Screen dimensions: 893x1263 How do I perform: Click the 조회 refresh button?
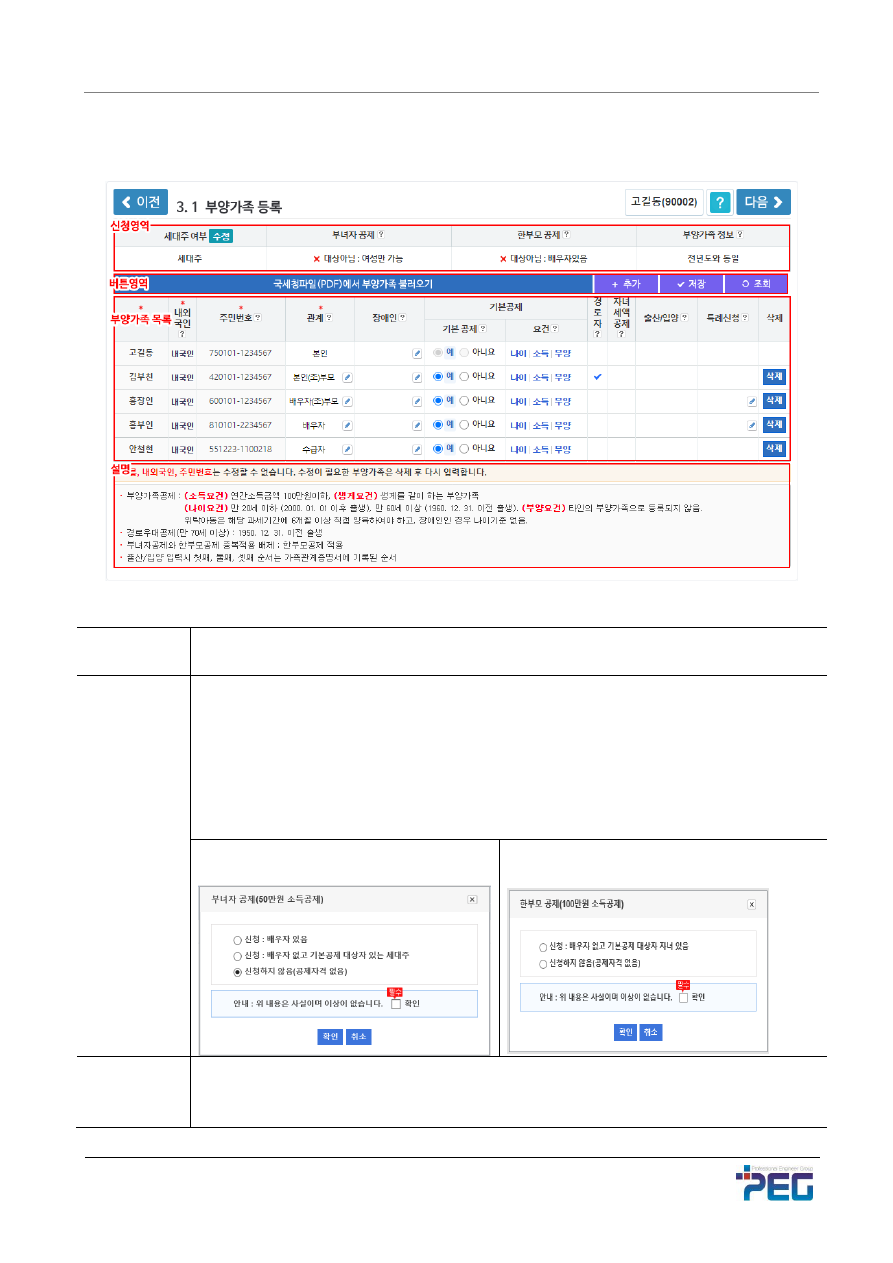tap(755, 284)
